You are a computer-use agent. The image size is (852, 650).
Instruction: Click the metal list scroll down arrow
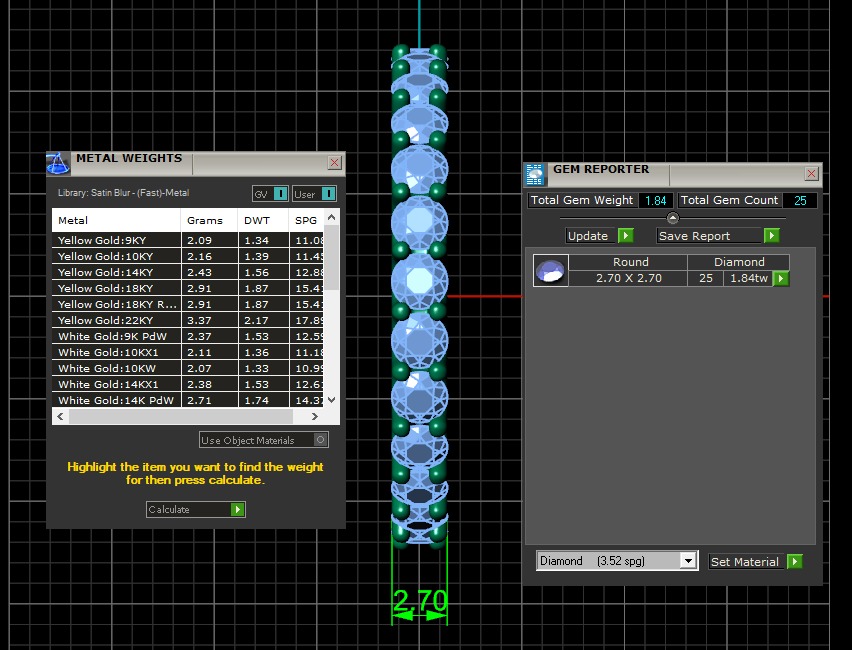(331, 399)
